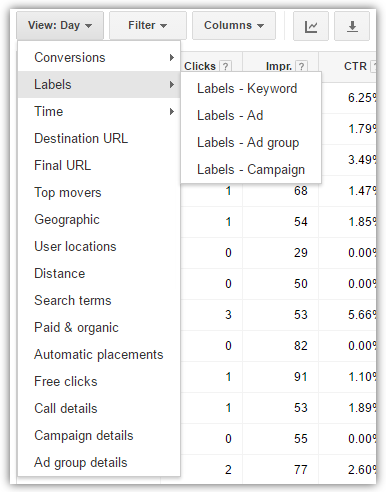Open the chart graph icon button
This screenshot has width=386, height=492.
(311, 26)
